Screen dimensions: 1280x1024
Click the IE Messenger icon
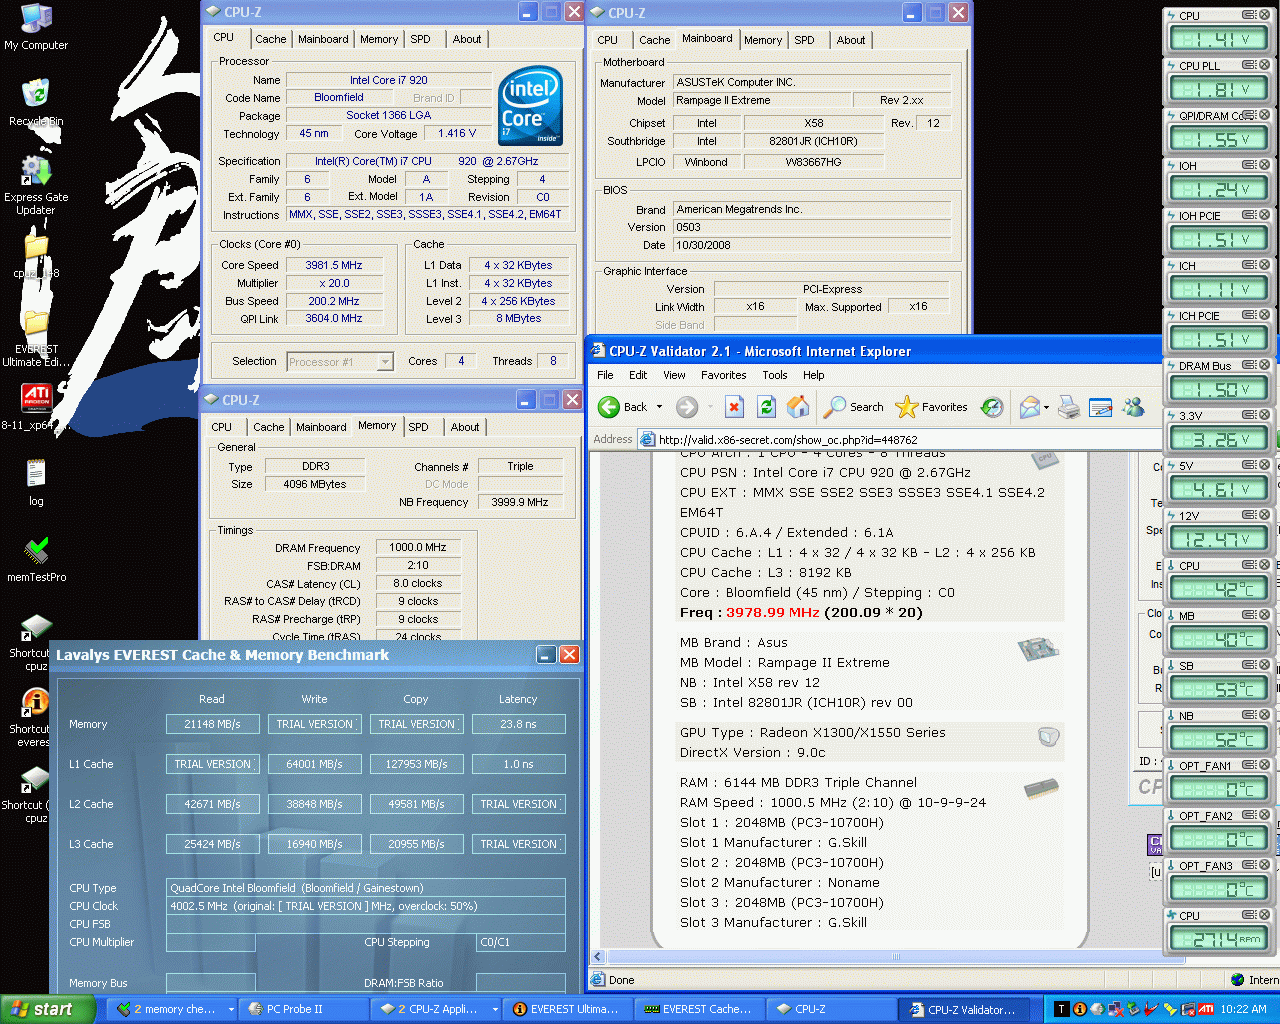1133,407
